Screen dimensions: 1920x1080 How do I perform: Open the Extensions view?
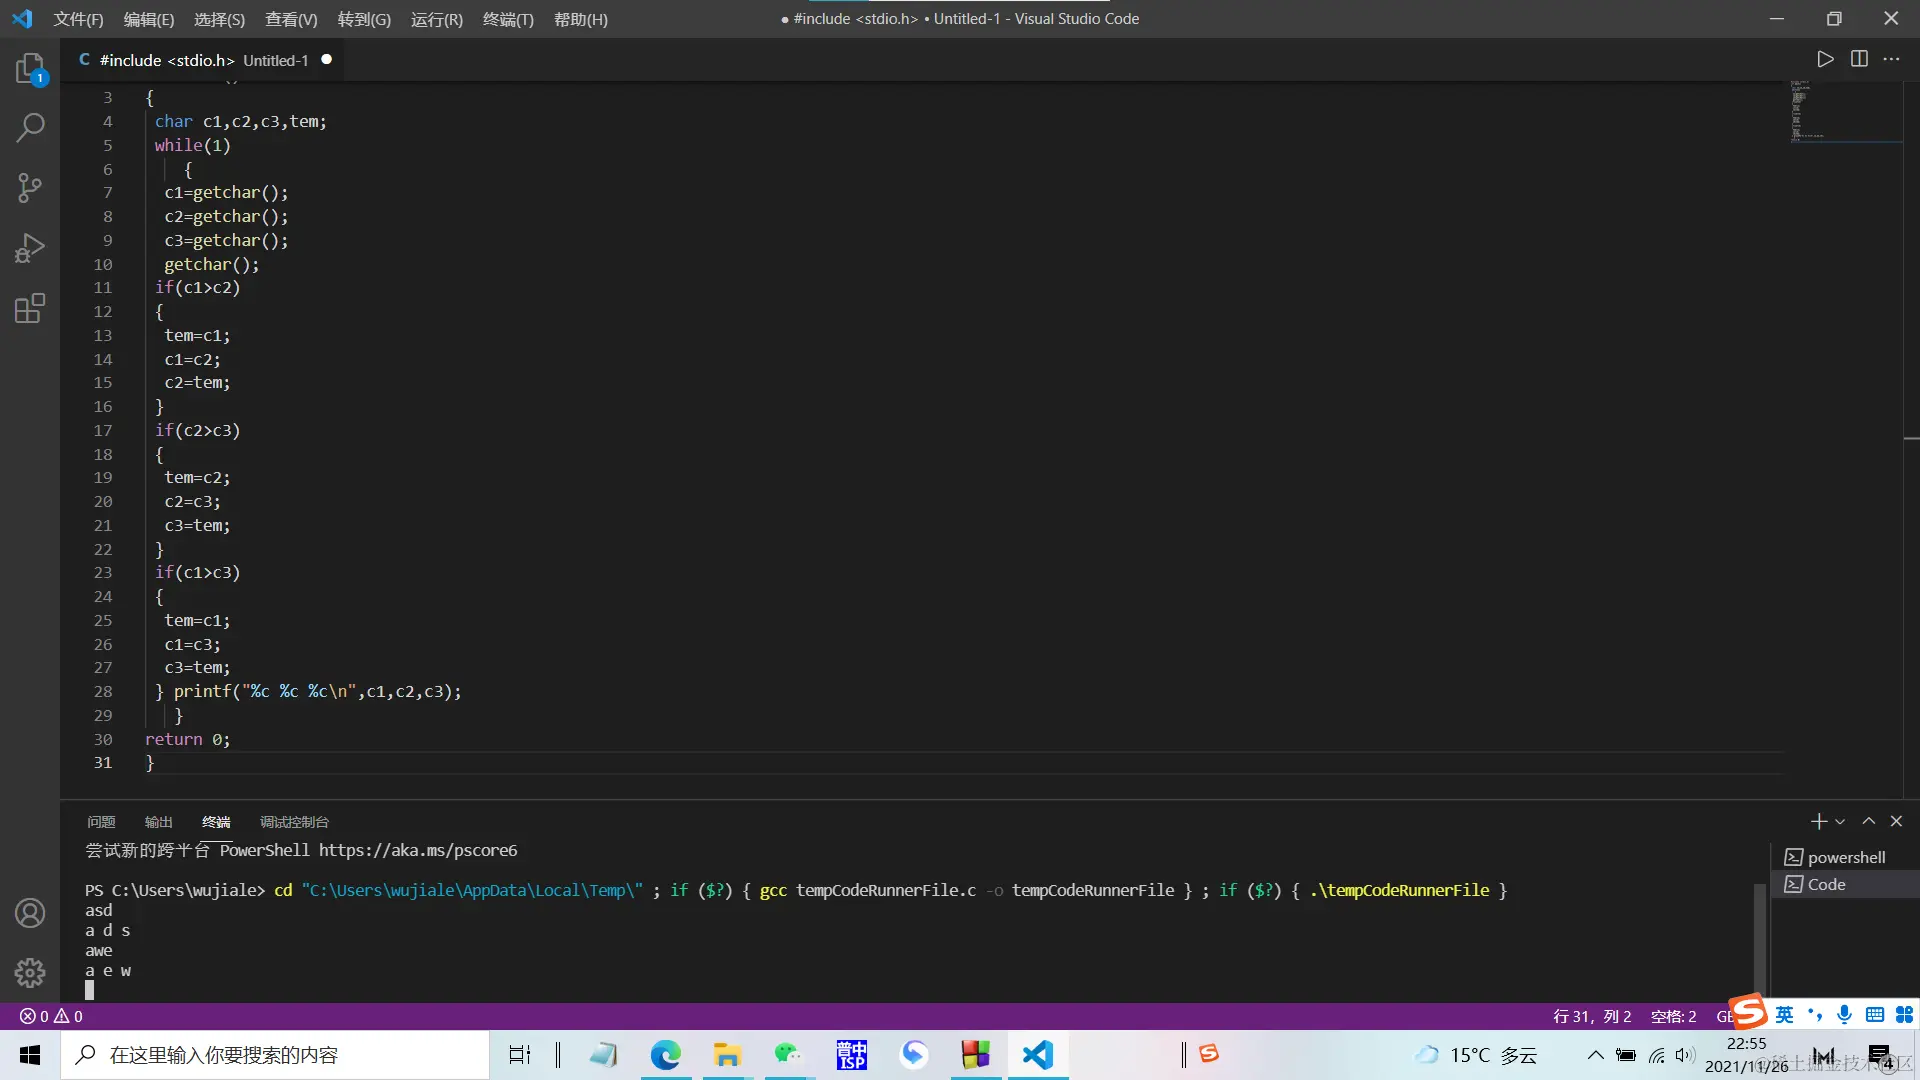coord(30,308)
